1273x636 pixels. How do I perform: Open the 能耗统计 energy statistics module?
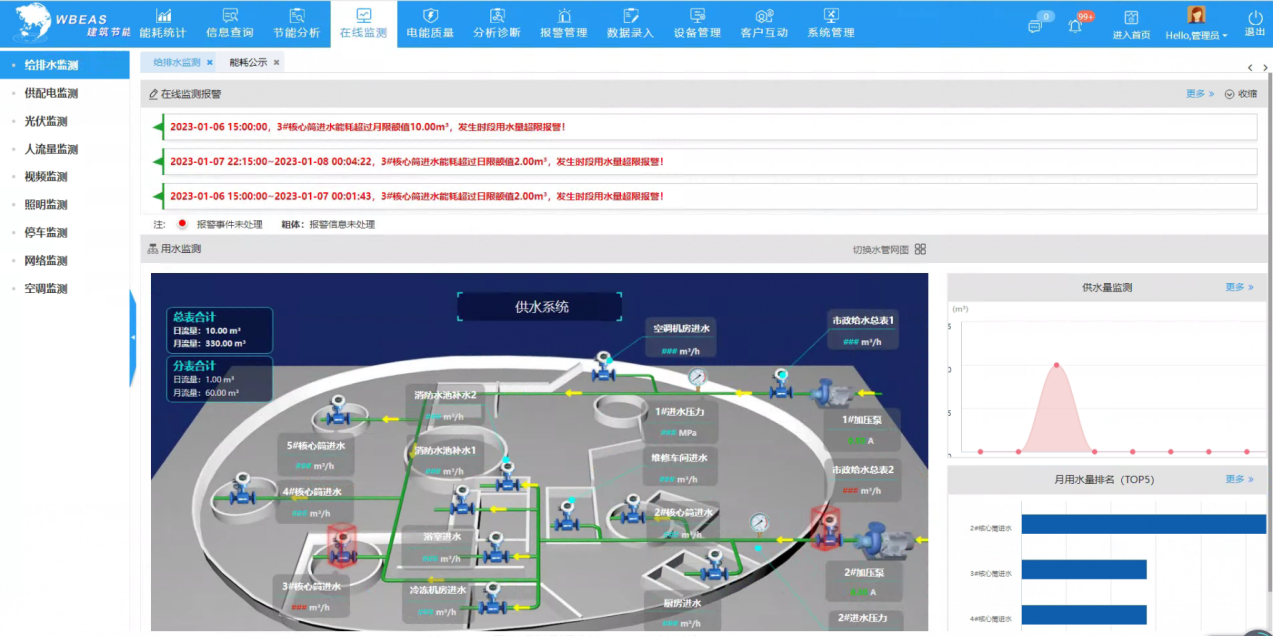tap(163, 23)
